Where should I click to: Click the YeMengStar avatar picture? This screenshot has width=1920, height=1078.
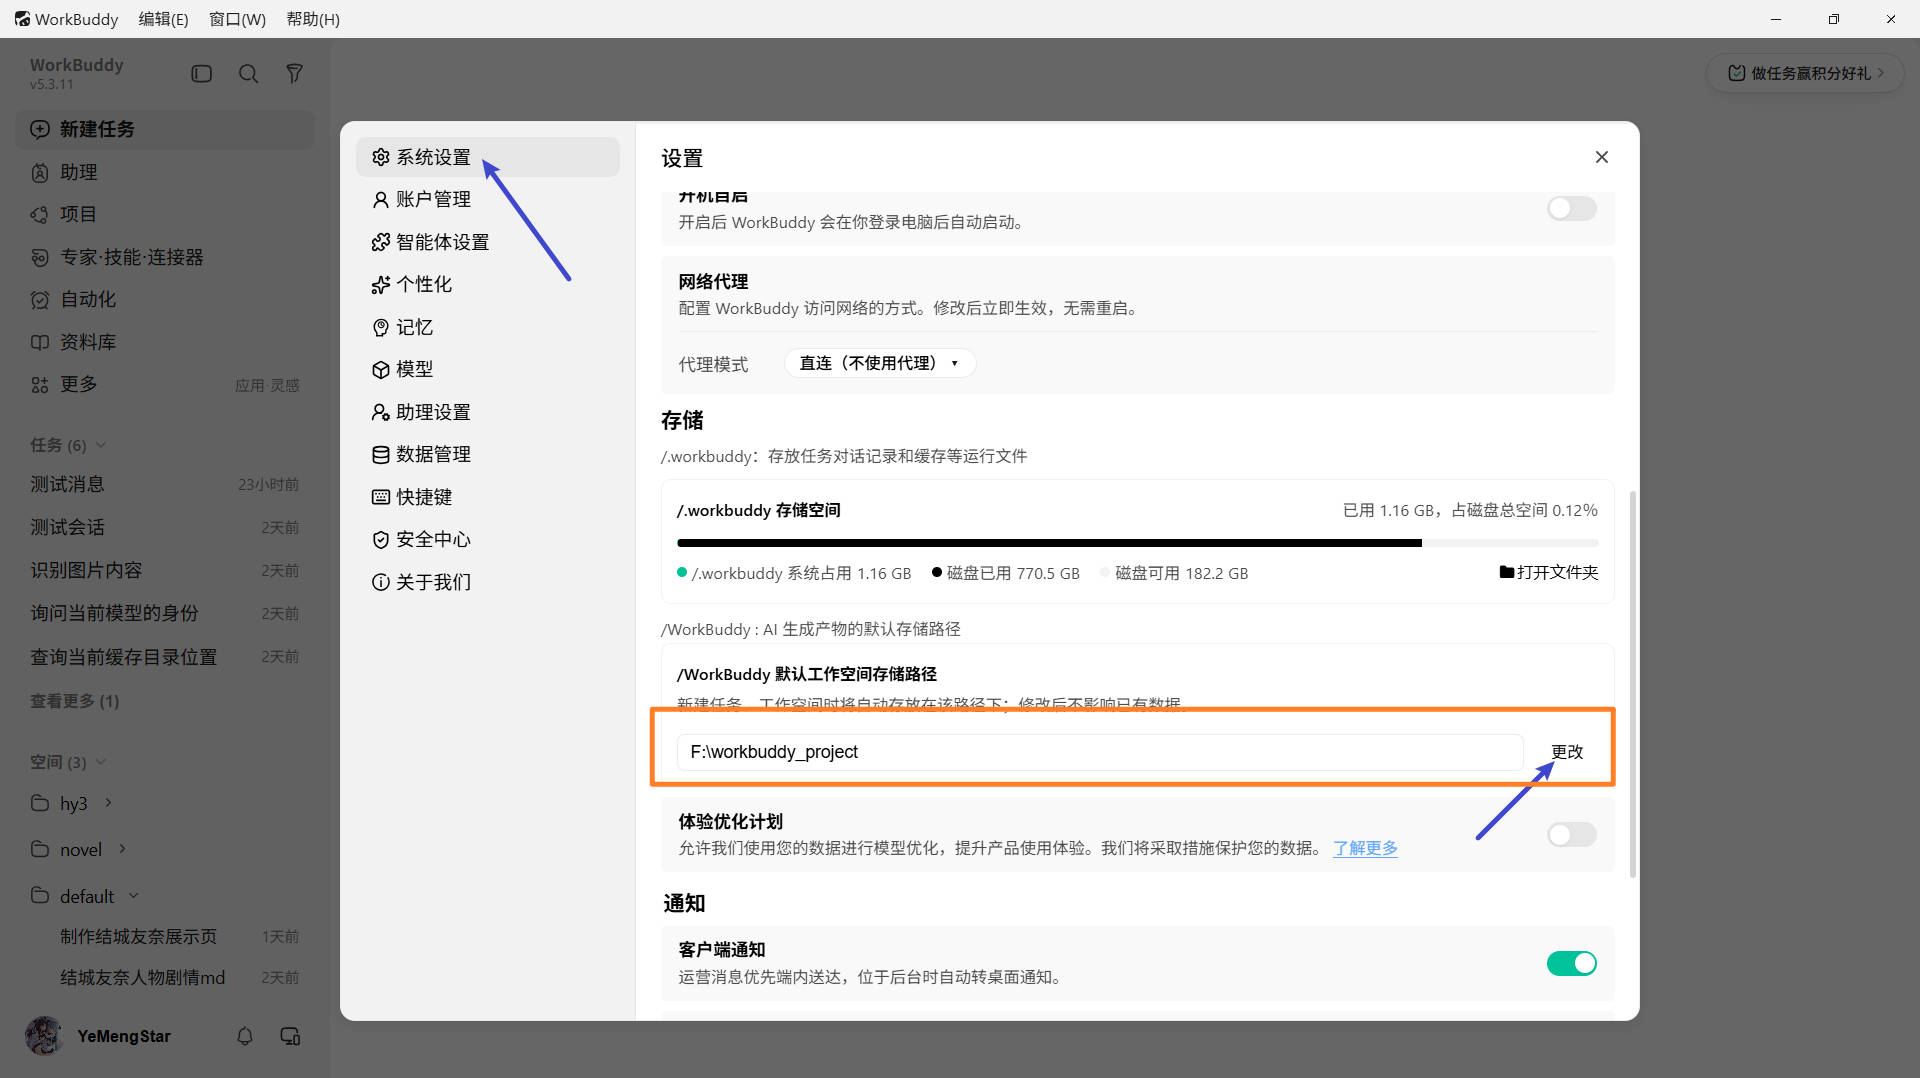point(44,1036)
